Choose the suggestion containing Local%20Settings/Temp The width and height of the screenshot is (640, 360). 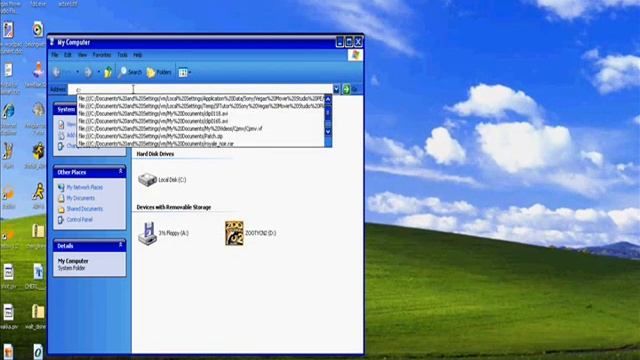pos(201,106)
